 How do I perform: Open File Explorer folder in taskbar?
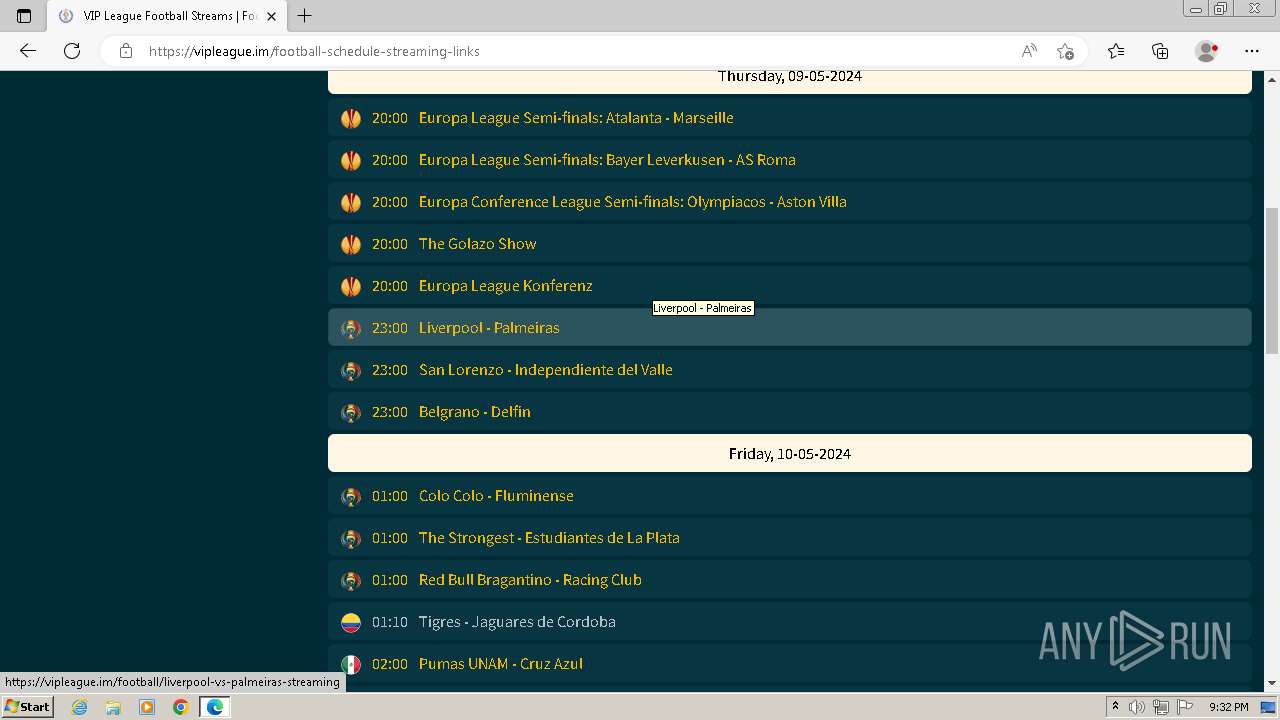pos(113,707)
